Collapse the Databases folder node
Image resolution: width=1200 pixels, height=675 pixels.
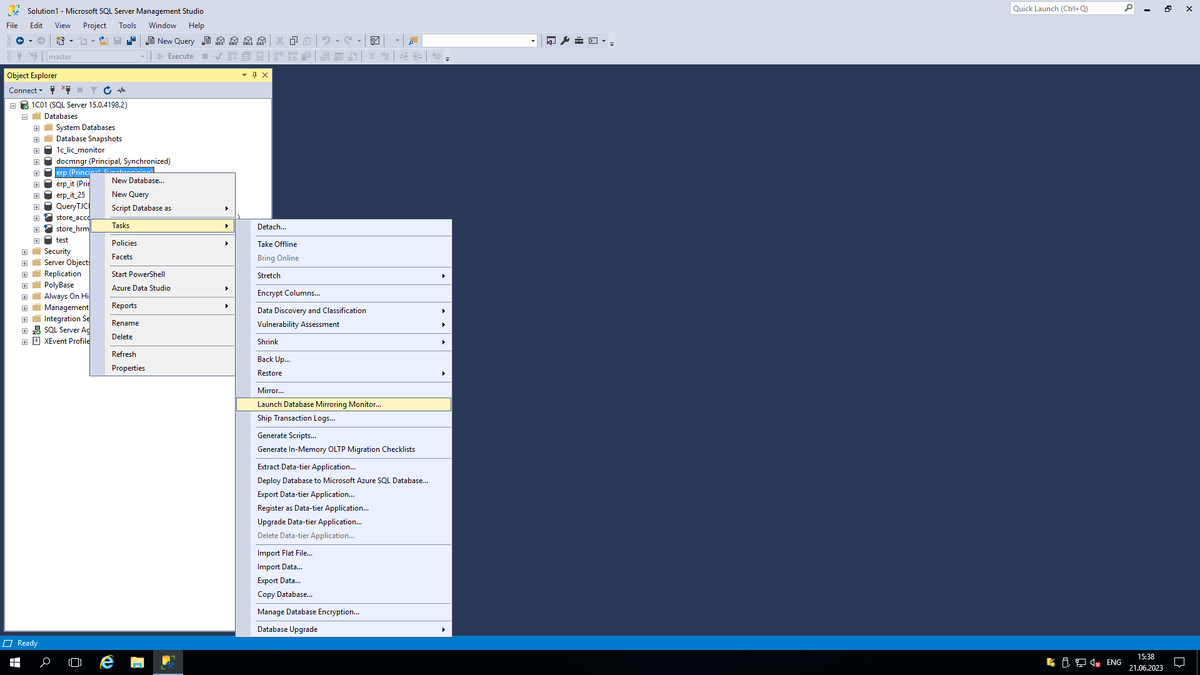tap(25, 116)
